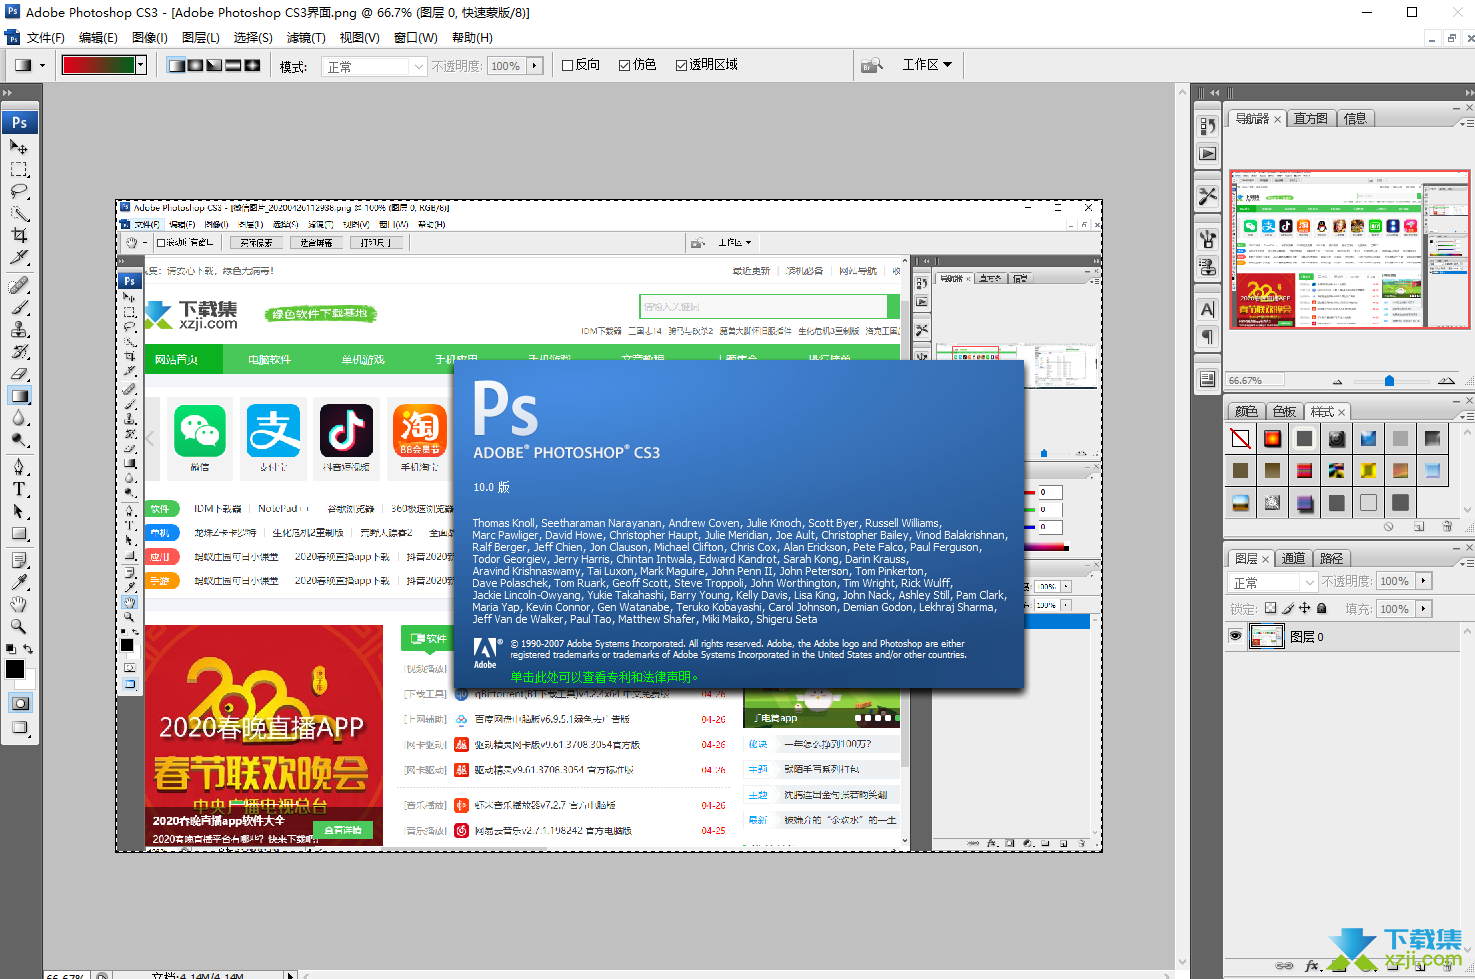This screenshot has width=1475, height=979.
Task: Uncheck the 透明区域 checkbox
Action: pos(681,65)
